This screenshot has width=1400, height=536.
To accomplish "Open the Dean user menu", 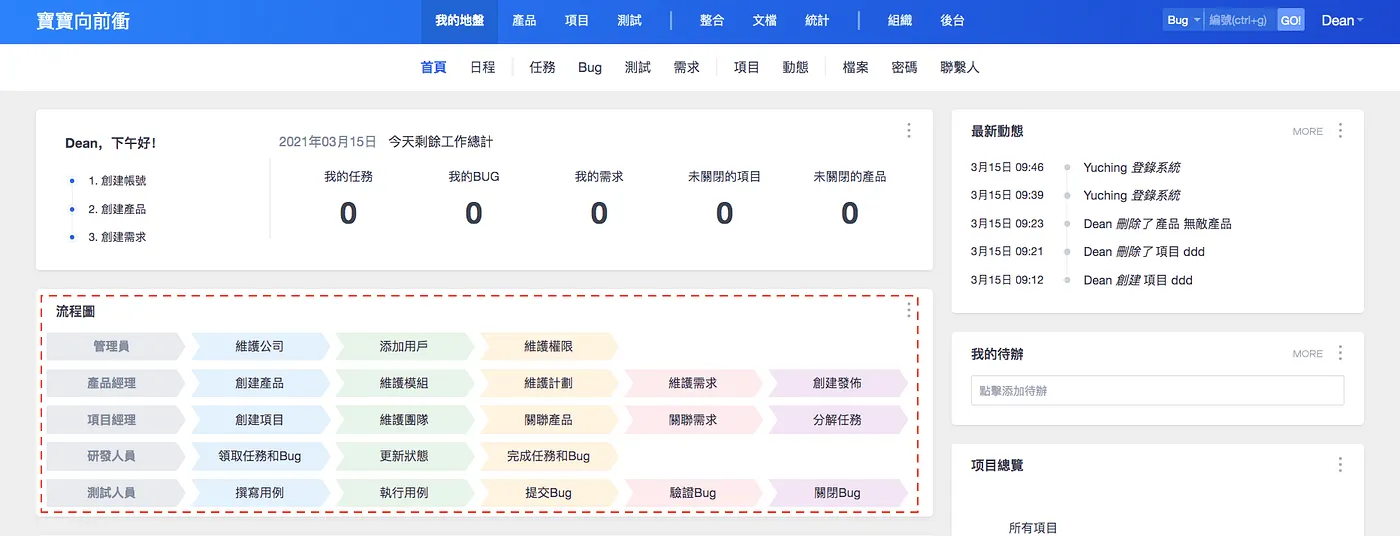I will coord(1342,20).
